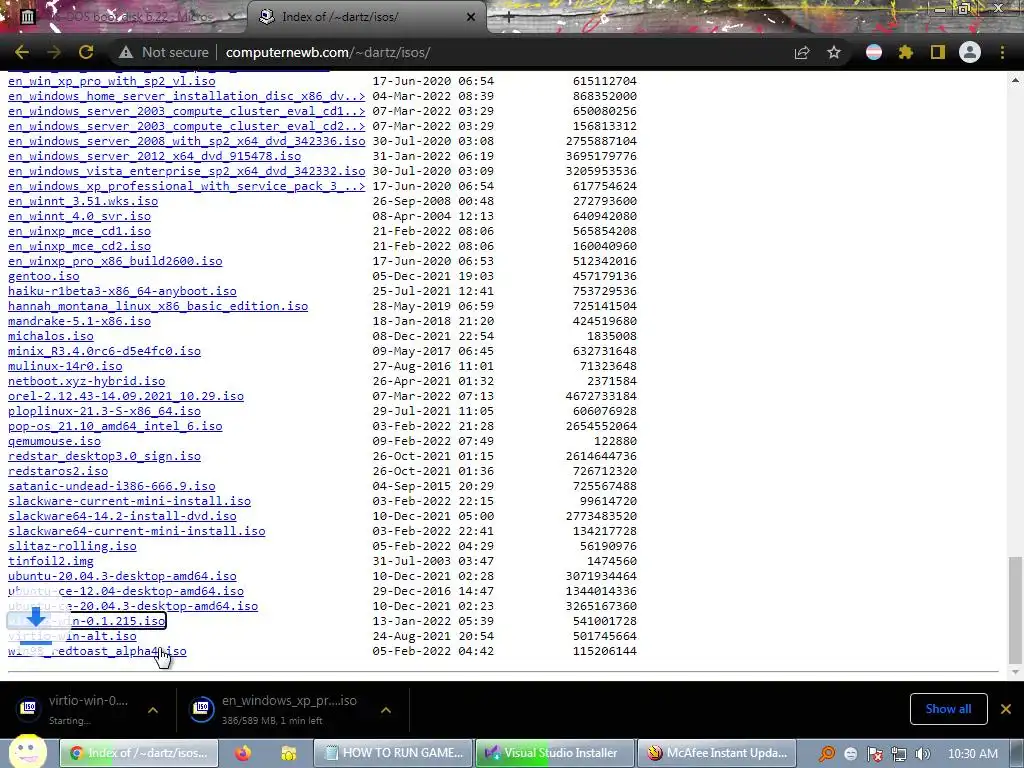Click Show all downloads button

coord(948,709)
